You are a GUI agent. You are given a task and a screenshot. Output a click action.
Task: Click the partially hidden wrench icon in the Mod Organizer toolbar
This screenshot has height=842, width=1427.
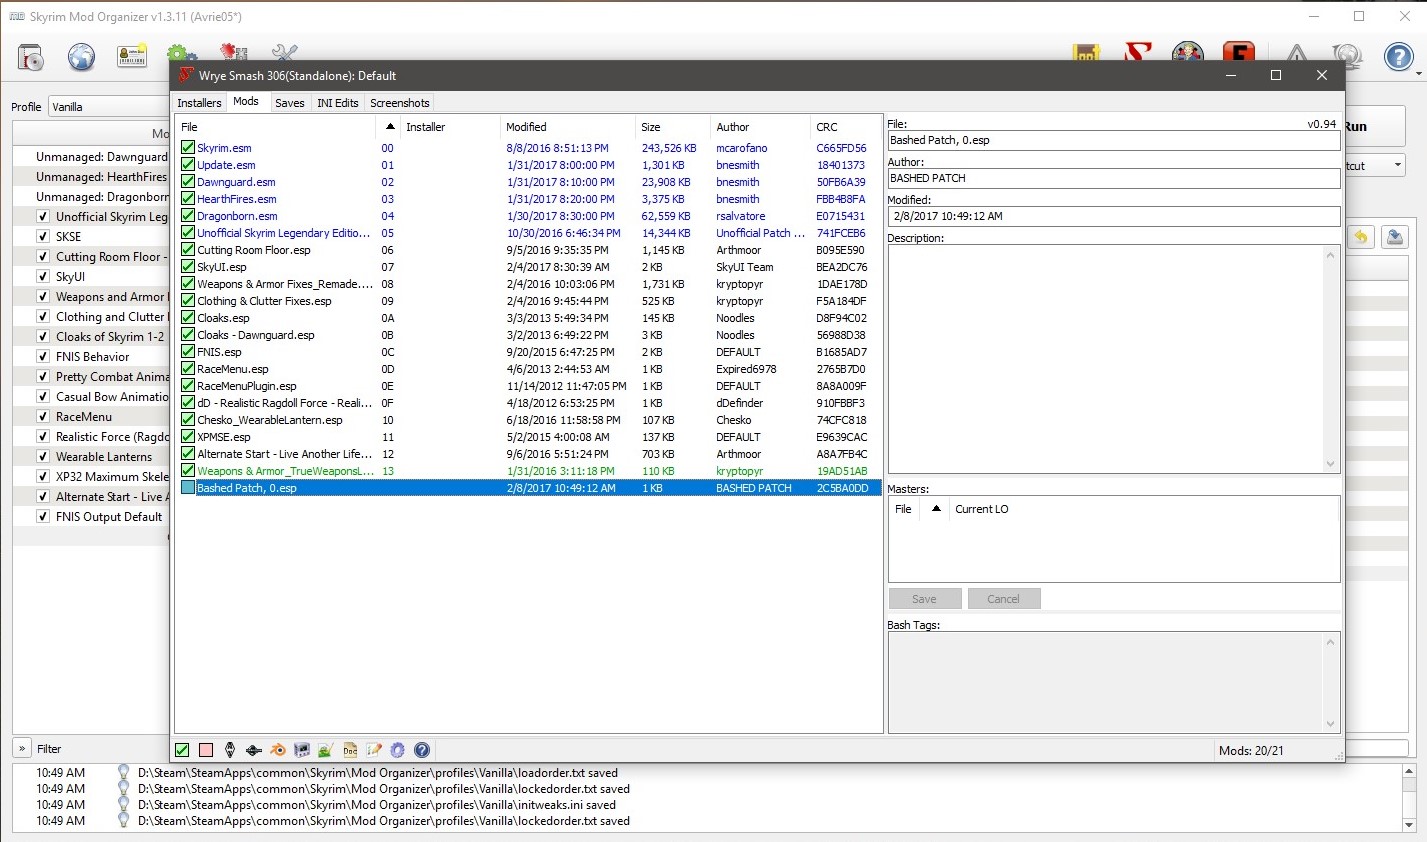285,52
